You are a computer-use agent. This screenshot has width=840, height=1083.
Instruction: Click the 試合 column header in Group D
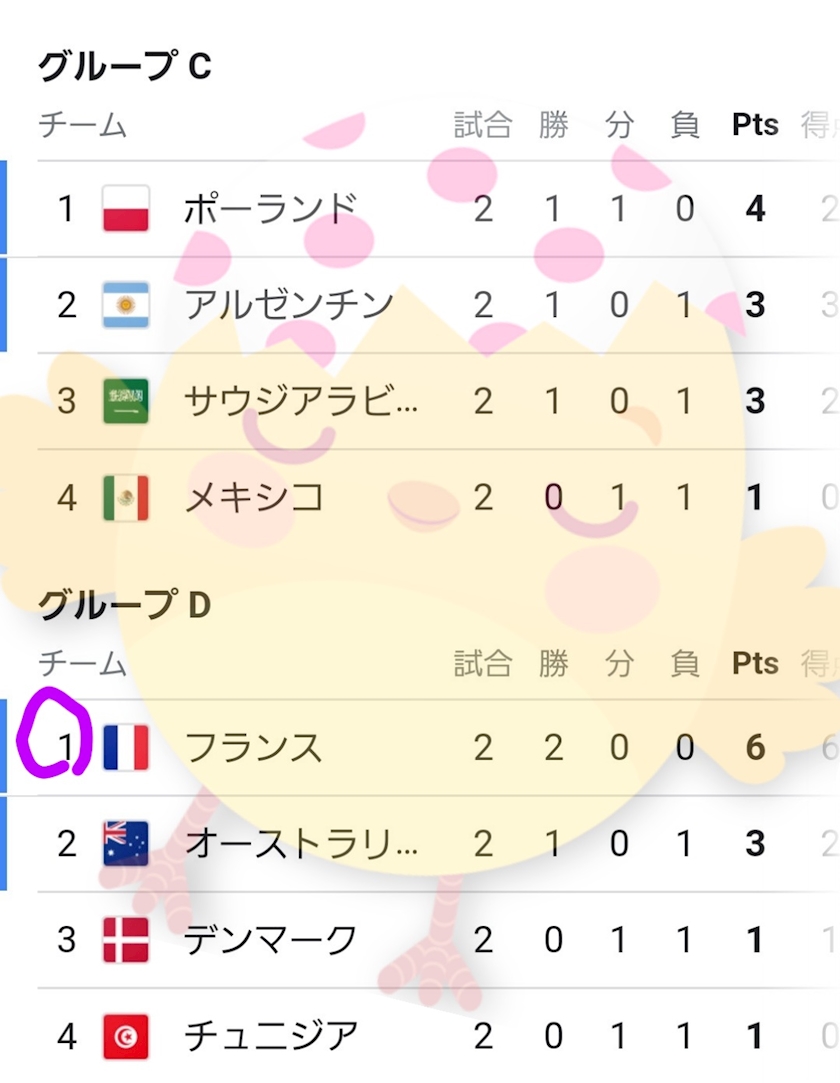[483, 663]
